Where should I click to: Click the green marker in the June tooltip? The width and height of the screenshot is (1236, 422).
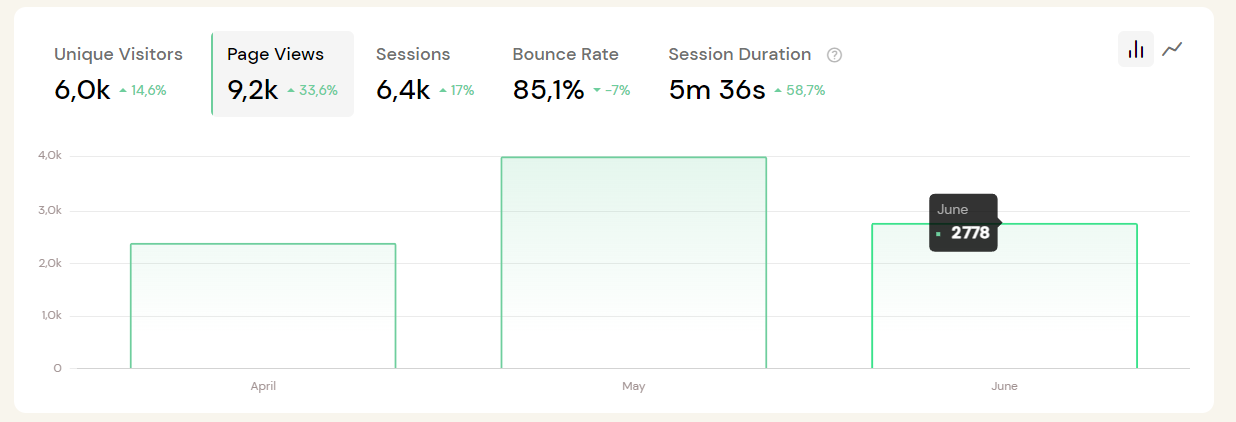938,234
